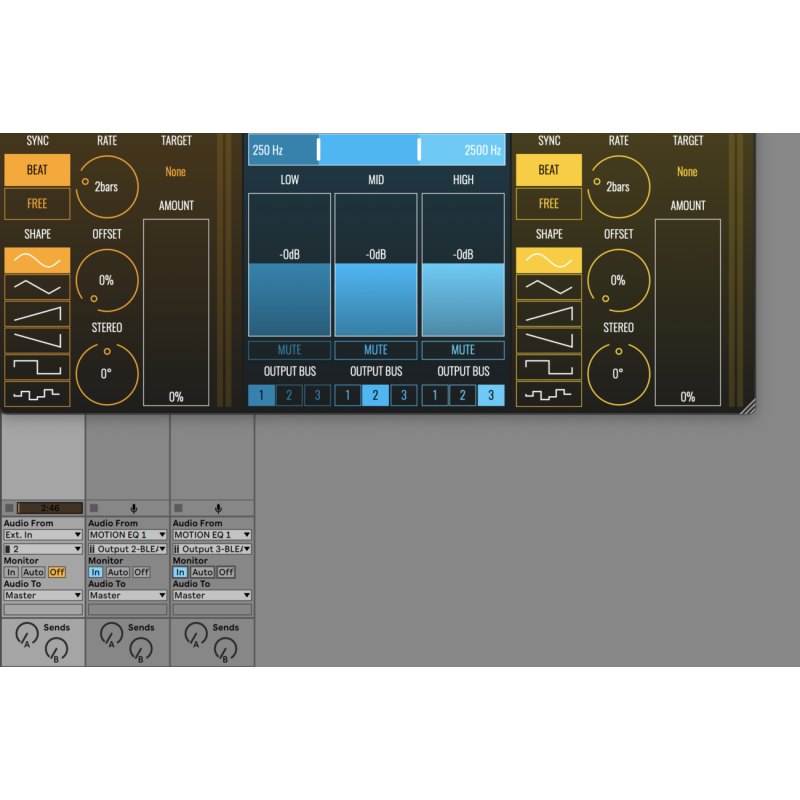The height and width of the screenshot is (800, 800).
Task: Mute the LOW band
Action: (x=289, y=350)
